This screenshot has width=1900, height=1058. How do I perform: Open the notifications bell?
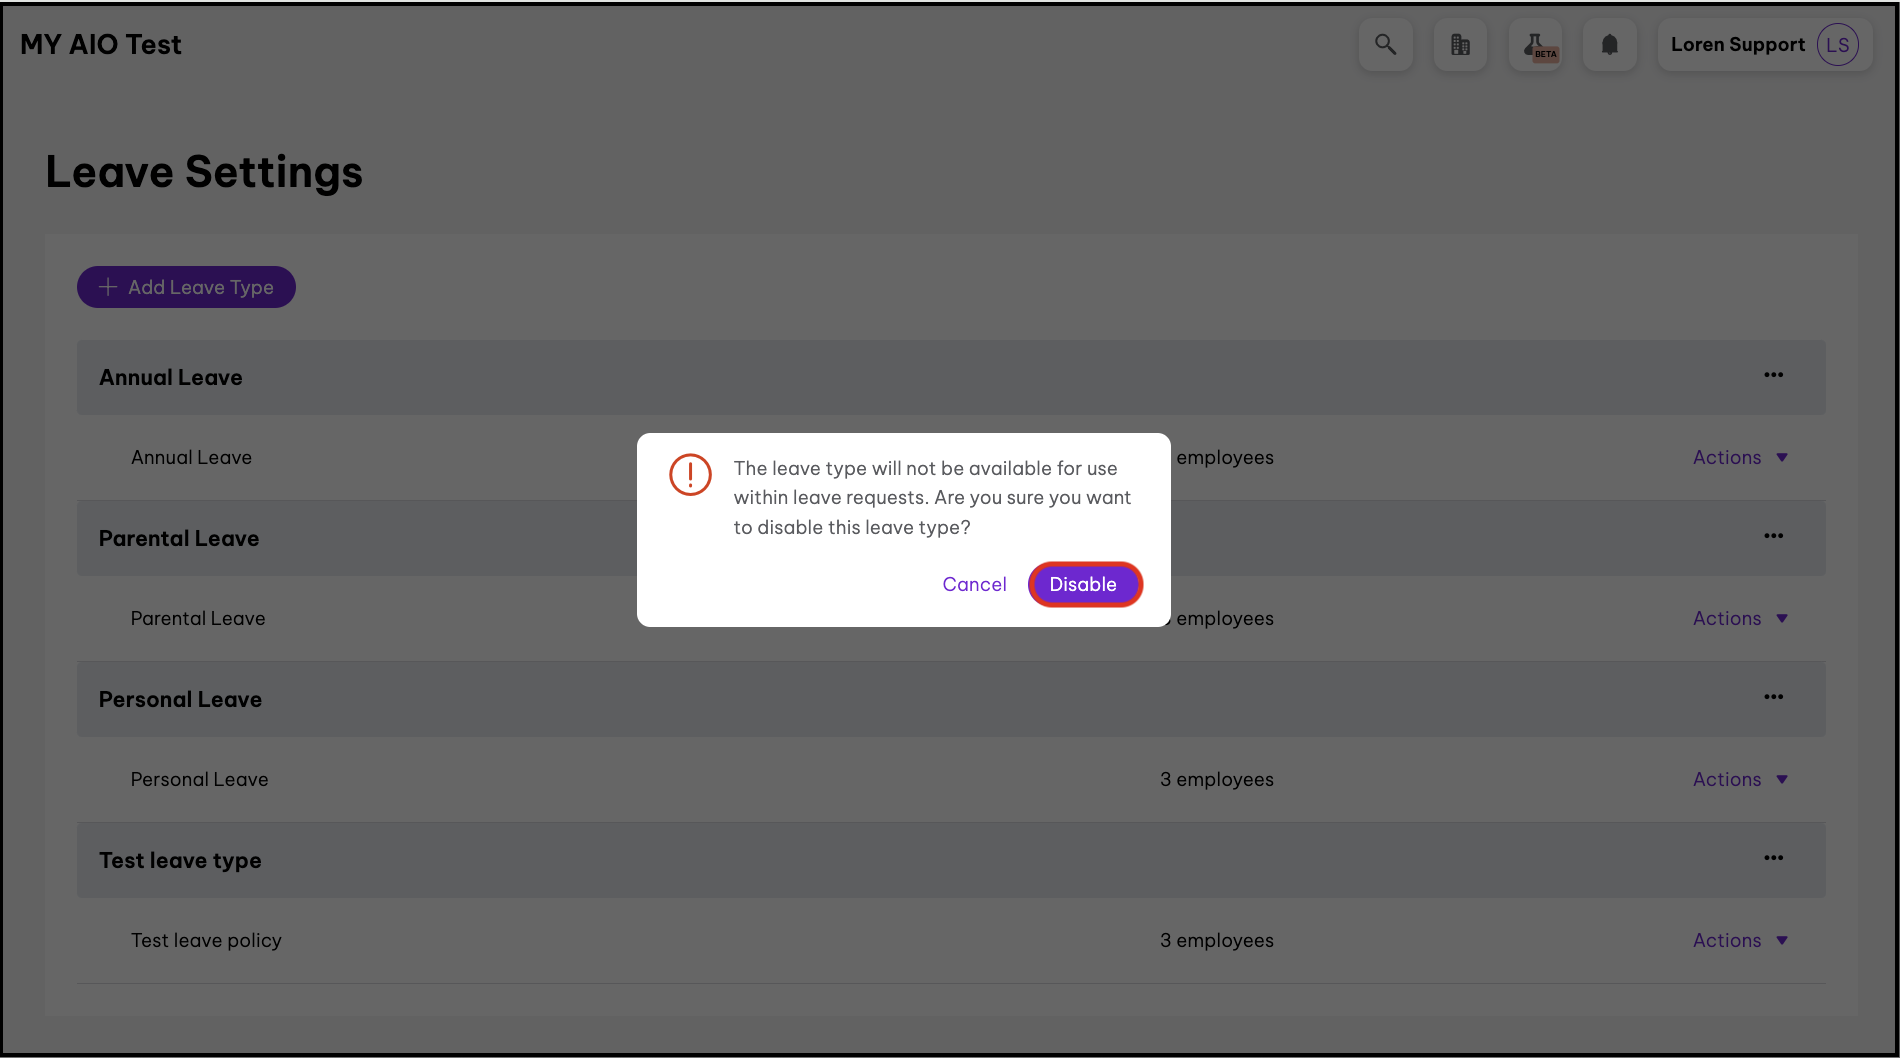click(1609, 45)
